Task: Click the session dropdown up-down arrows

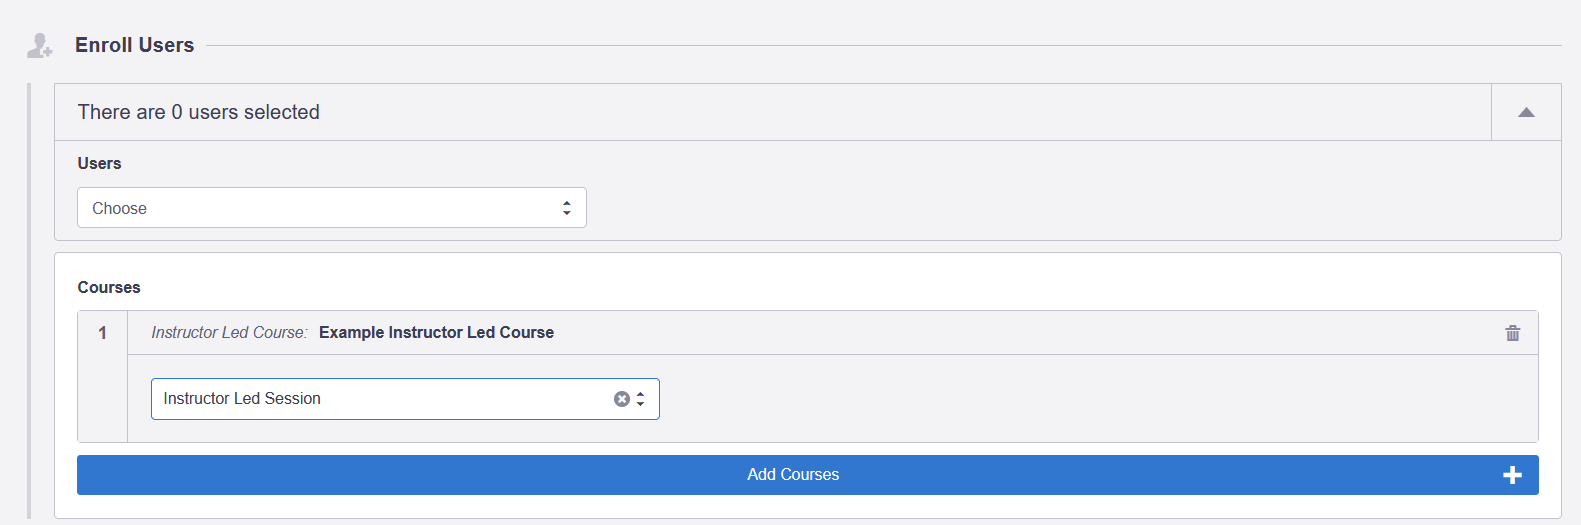Action: 641,399
